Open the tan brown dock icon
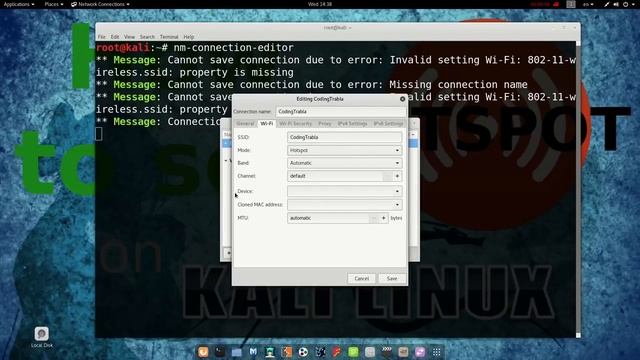 click(403, 351)
